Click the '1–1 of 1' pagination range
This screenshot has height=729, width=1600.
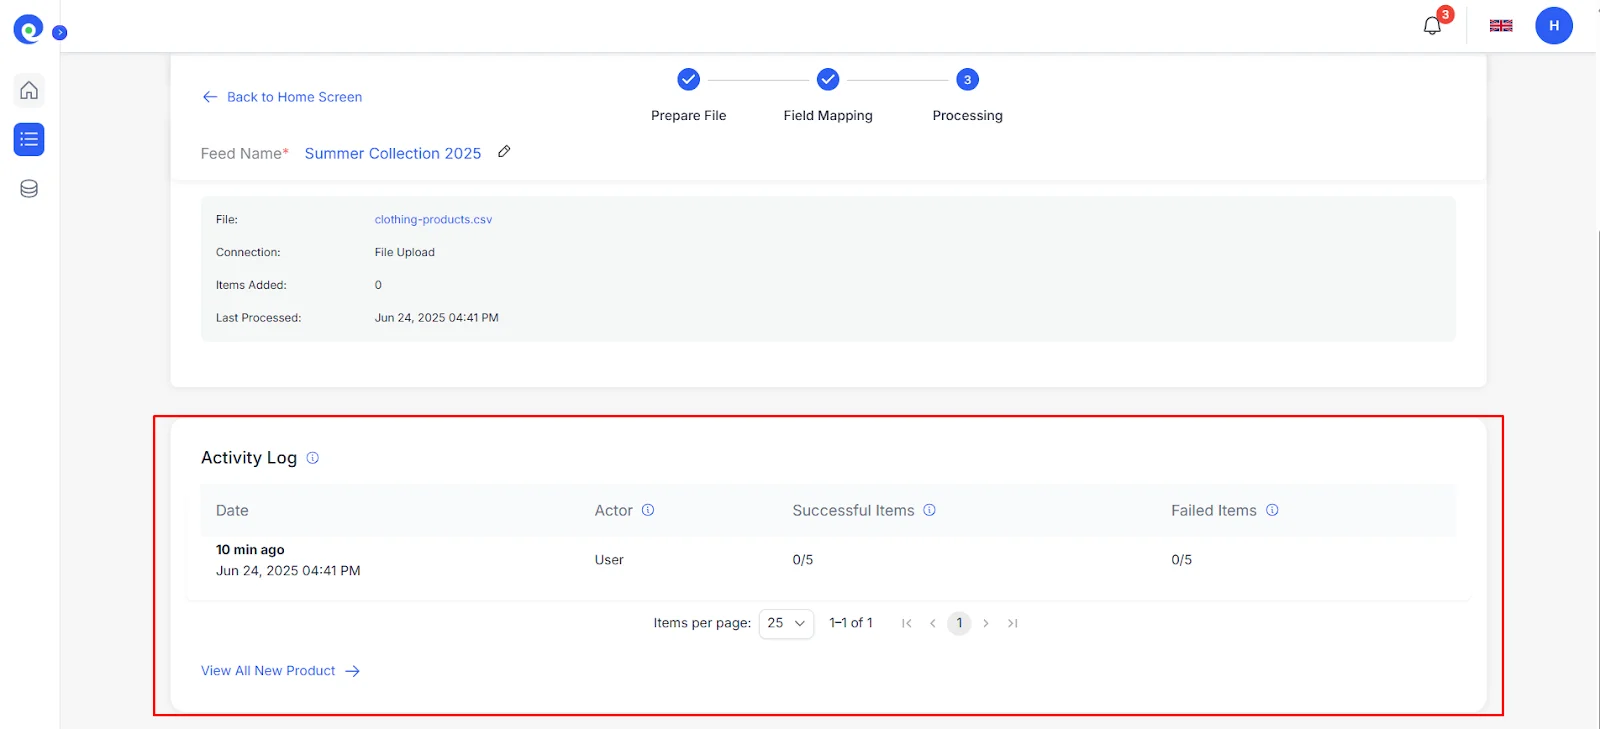(x=851, y=623)
